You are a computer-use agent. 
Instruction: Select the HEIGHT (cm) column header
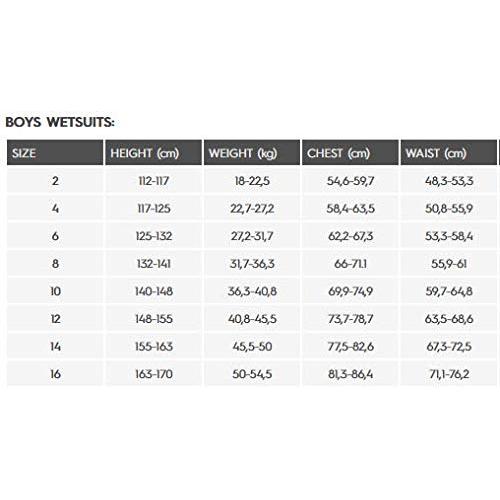[x=153, y=153]
